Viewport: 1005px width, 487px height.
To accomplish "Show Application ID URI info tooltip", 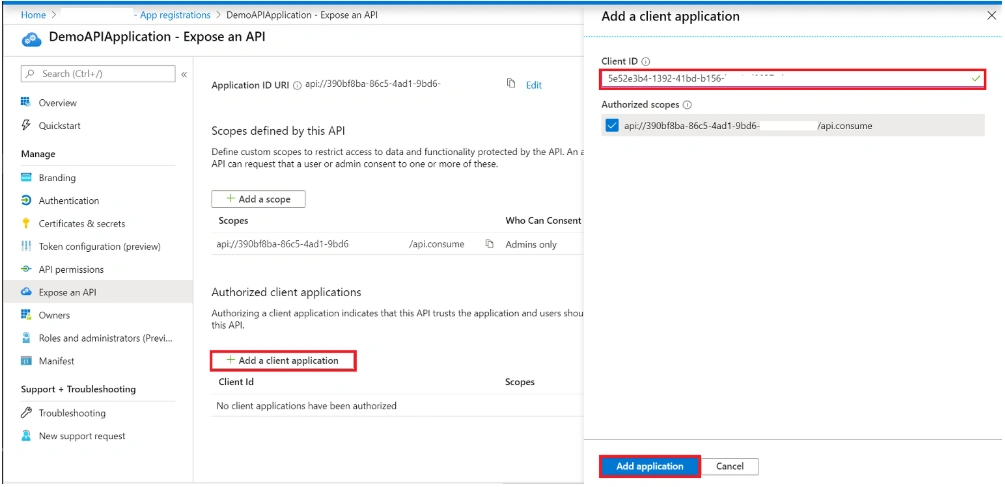I will (x=297, y=85).
